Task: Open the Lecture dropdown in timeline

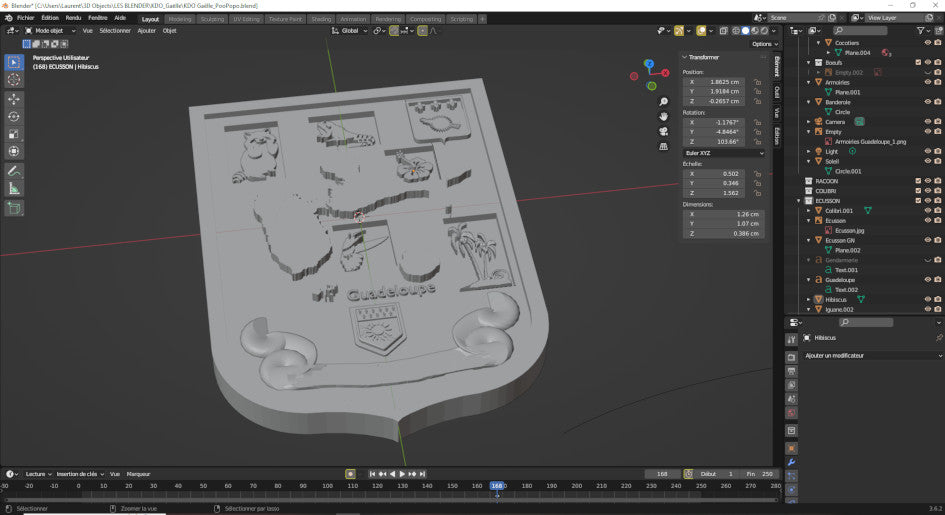Action: tap(38, 474)
